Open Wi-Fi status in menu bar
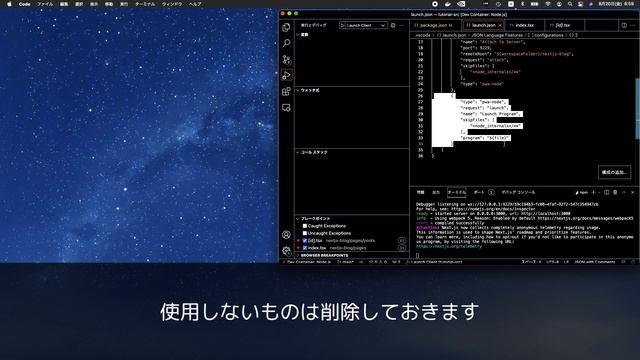The width and height of the screenshot is (640, 360). [x=548, y=4]
